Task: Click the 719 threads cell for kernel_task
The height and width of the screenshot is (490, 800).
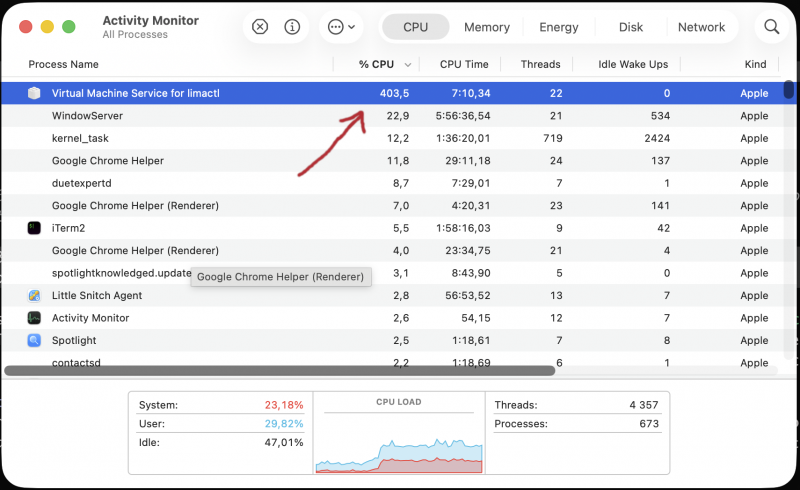Action: tap(553, 138)
